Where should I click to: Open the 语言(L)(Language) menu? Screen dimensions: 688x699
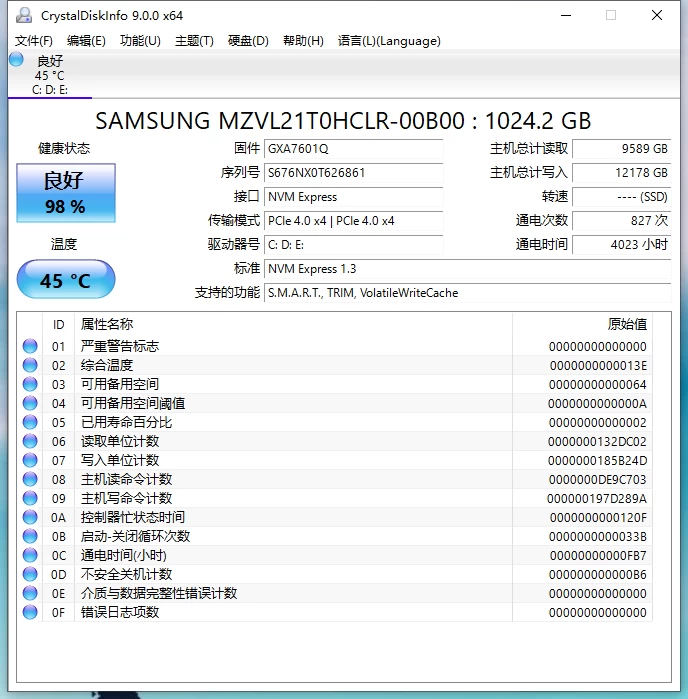(x=389, y=41)
